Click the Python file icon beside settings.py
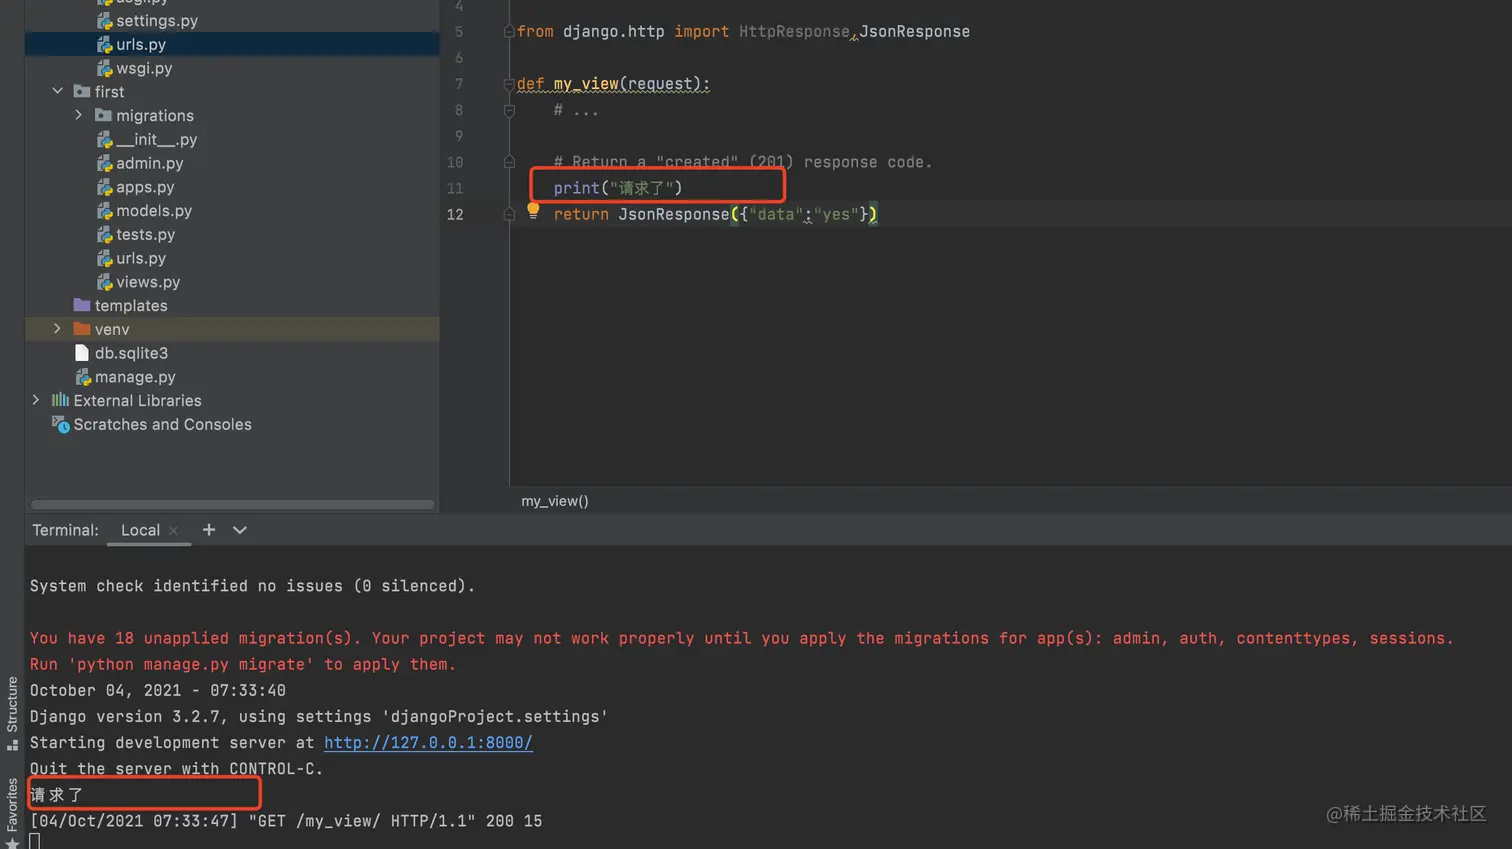 [x=104, y=21]
